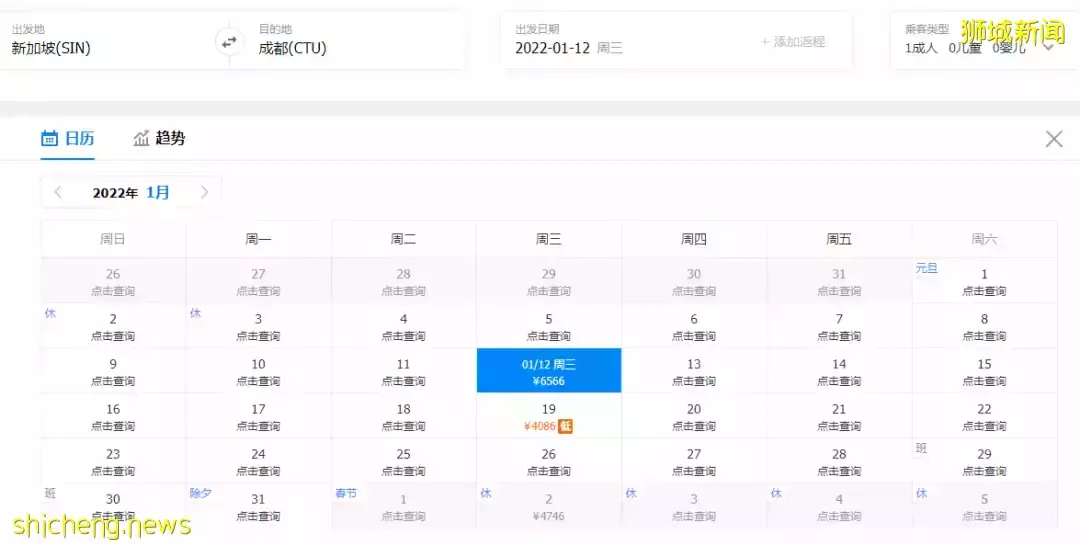The image size is (1080, 545).
Task: Go to next month in calendar
Action: coord(205,192)
